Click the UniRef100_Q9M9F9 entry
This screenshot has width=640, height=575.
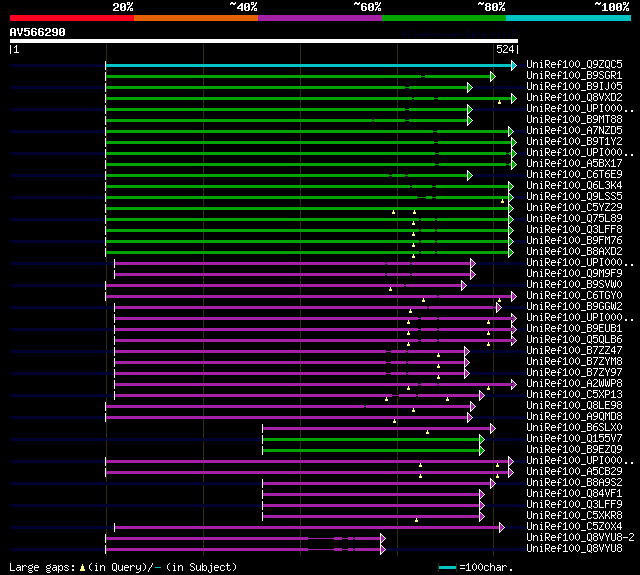[x=574, y=274]
